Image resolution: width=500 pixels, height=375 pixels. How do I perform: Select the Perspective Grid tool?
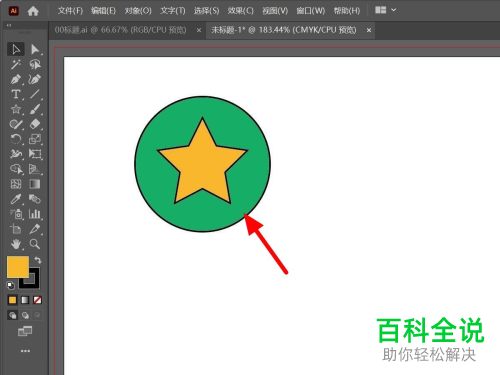coord(35,169)
